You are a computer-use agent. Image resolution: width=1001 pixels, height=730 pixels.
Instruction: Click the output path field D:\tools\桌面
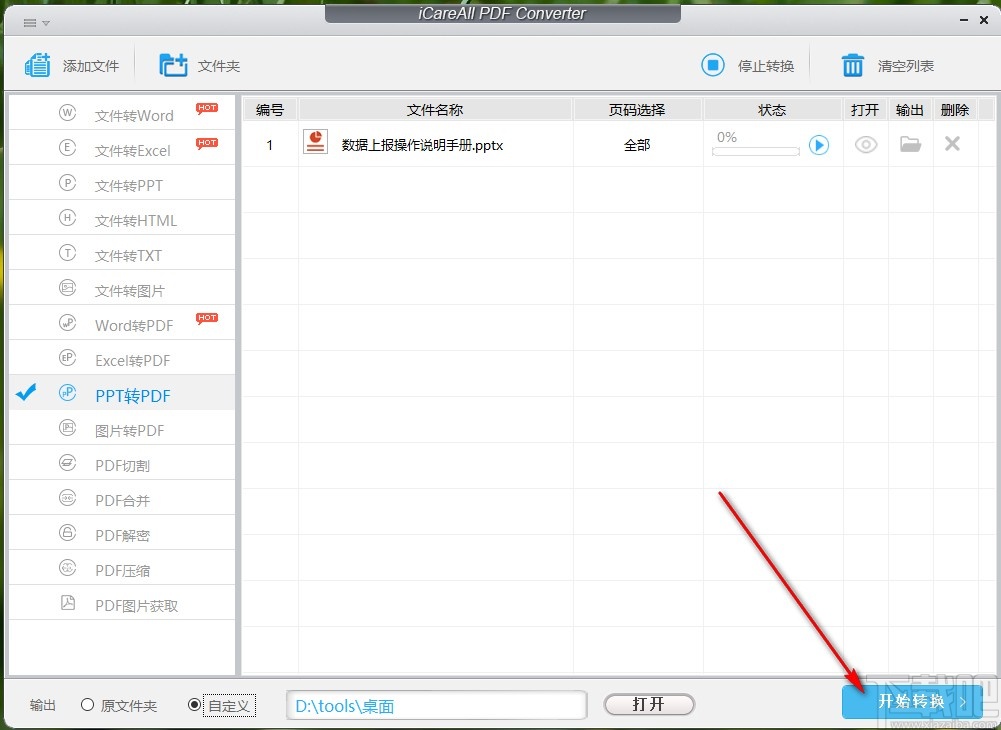pos(436,704)
